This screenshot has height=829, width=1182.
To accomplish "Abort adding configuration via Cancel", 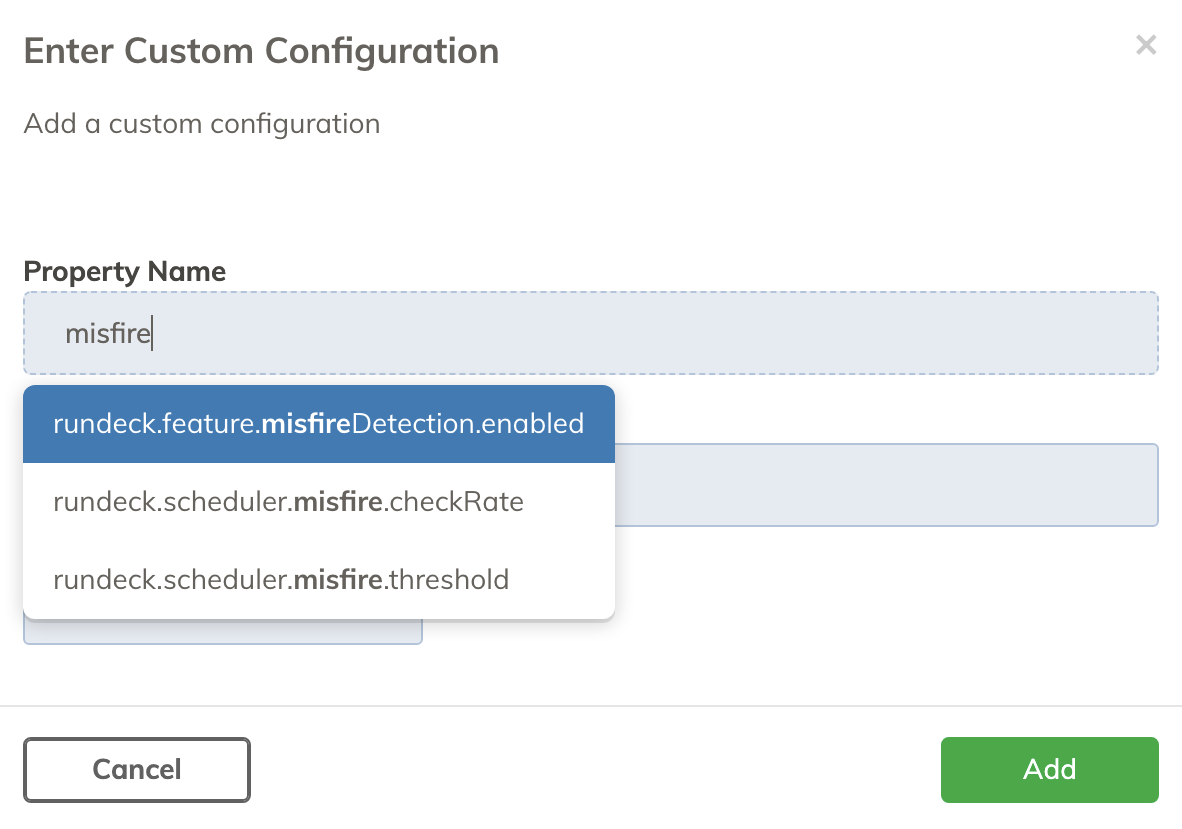I will point(136,769).
